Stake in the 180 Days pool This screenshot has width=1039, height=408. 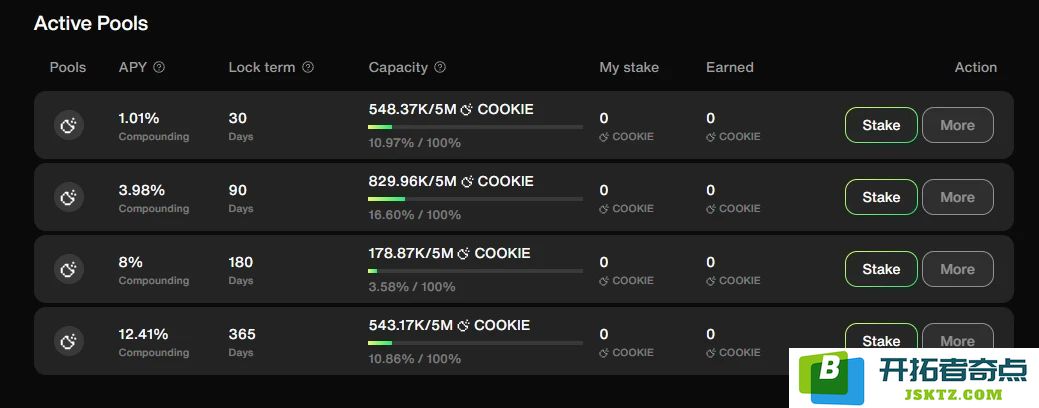pos(881,269)
